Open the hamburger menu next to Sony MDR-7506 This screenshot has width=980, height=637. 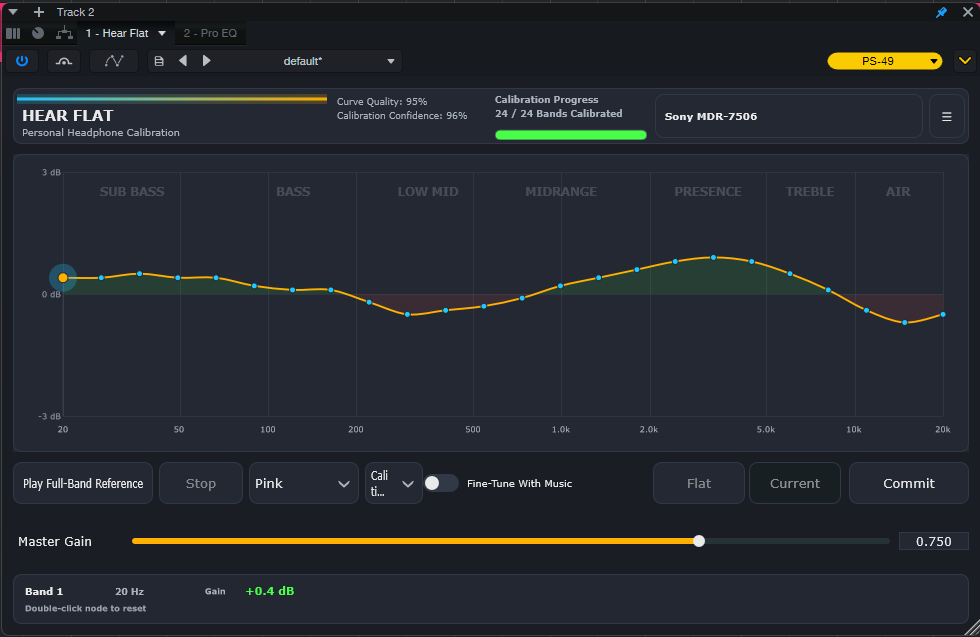tap(947, 116)
